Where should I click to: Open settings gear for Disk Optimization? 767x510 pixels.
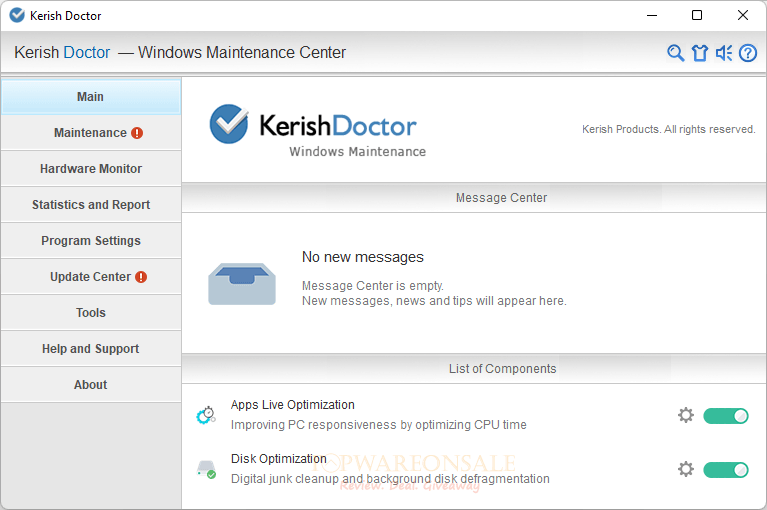pos(686,469)
